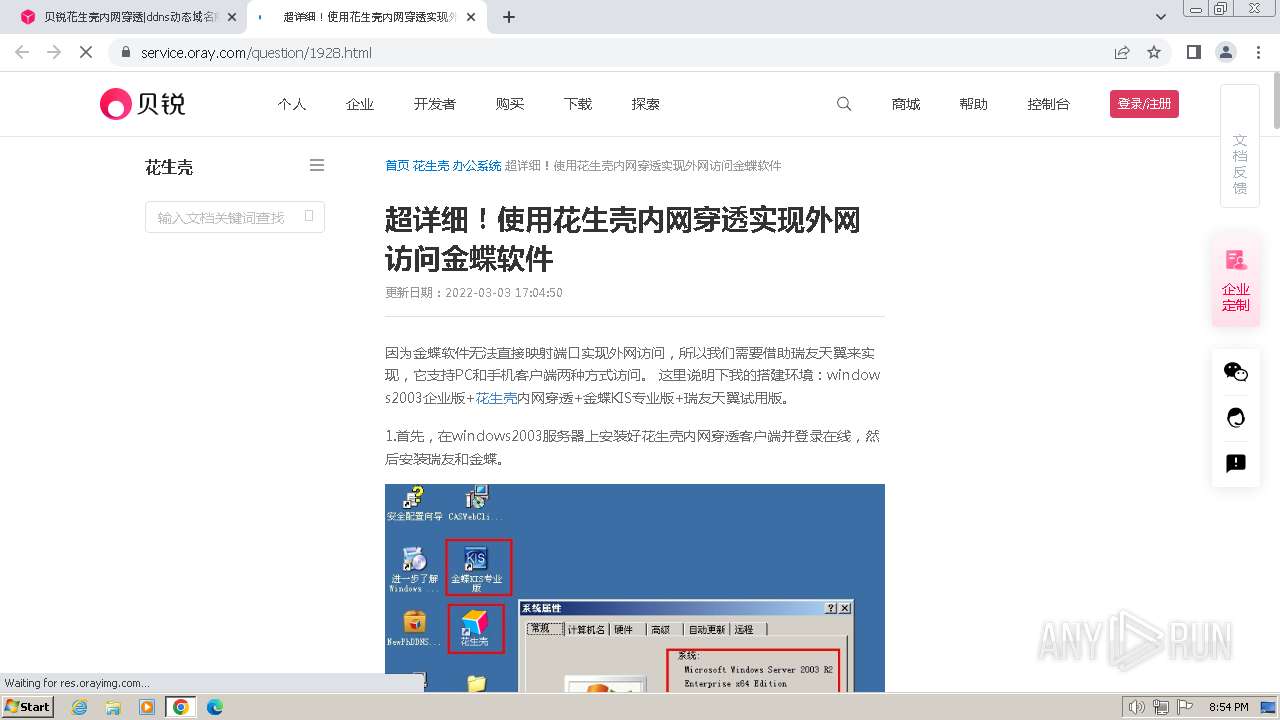Open the 帮助 link
Image resolution: width=1280 pixels, height=720 pixels.
click(974, 104)
